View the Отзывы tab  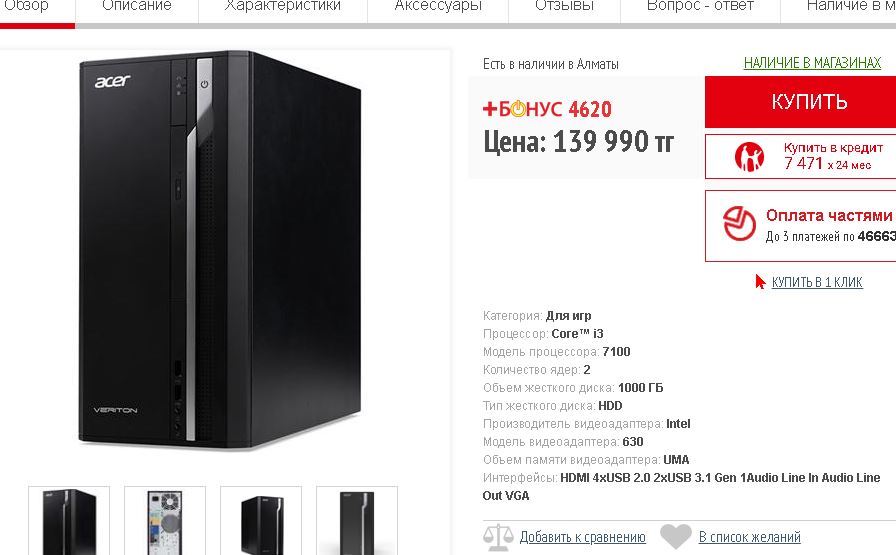point(564,6)
